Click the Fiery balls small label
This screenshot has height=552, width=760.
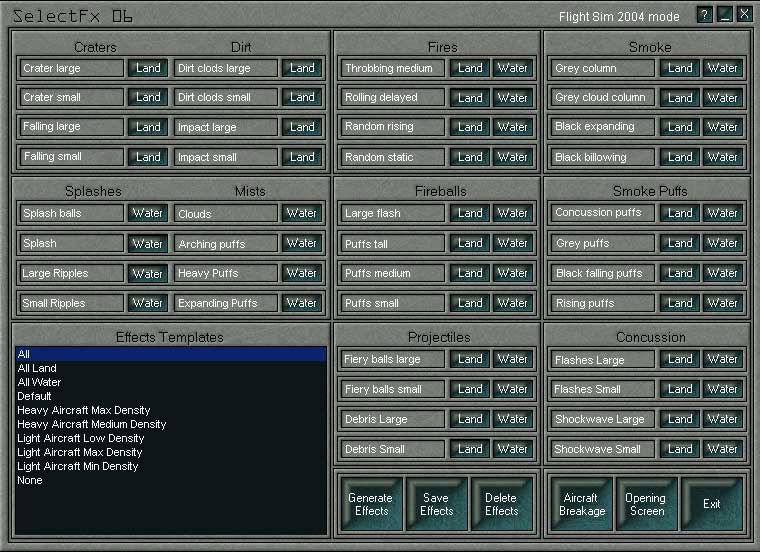pos(393,389)
